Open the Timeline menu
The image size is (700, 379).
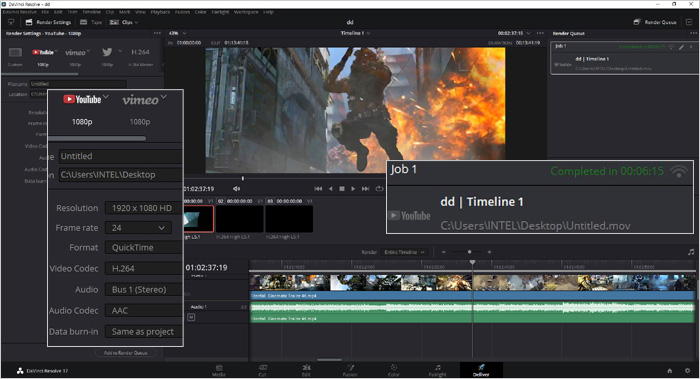pos(92,12)
